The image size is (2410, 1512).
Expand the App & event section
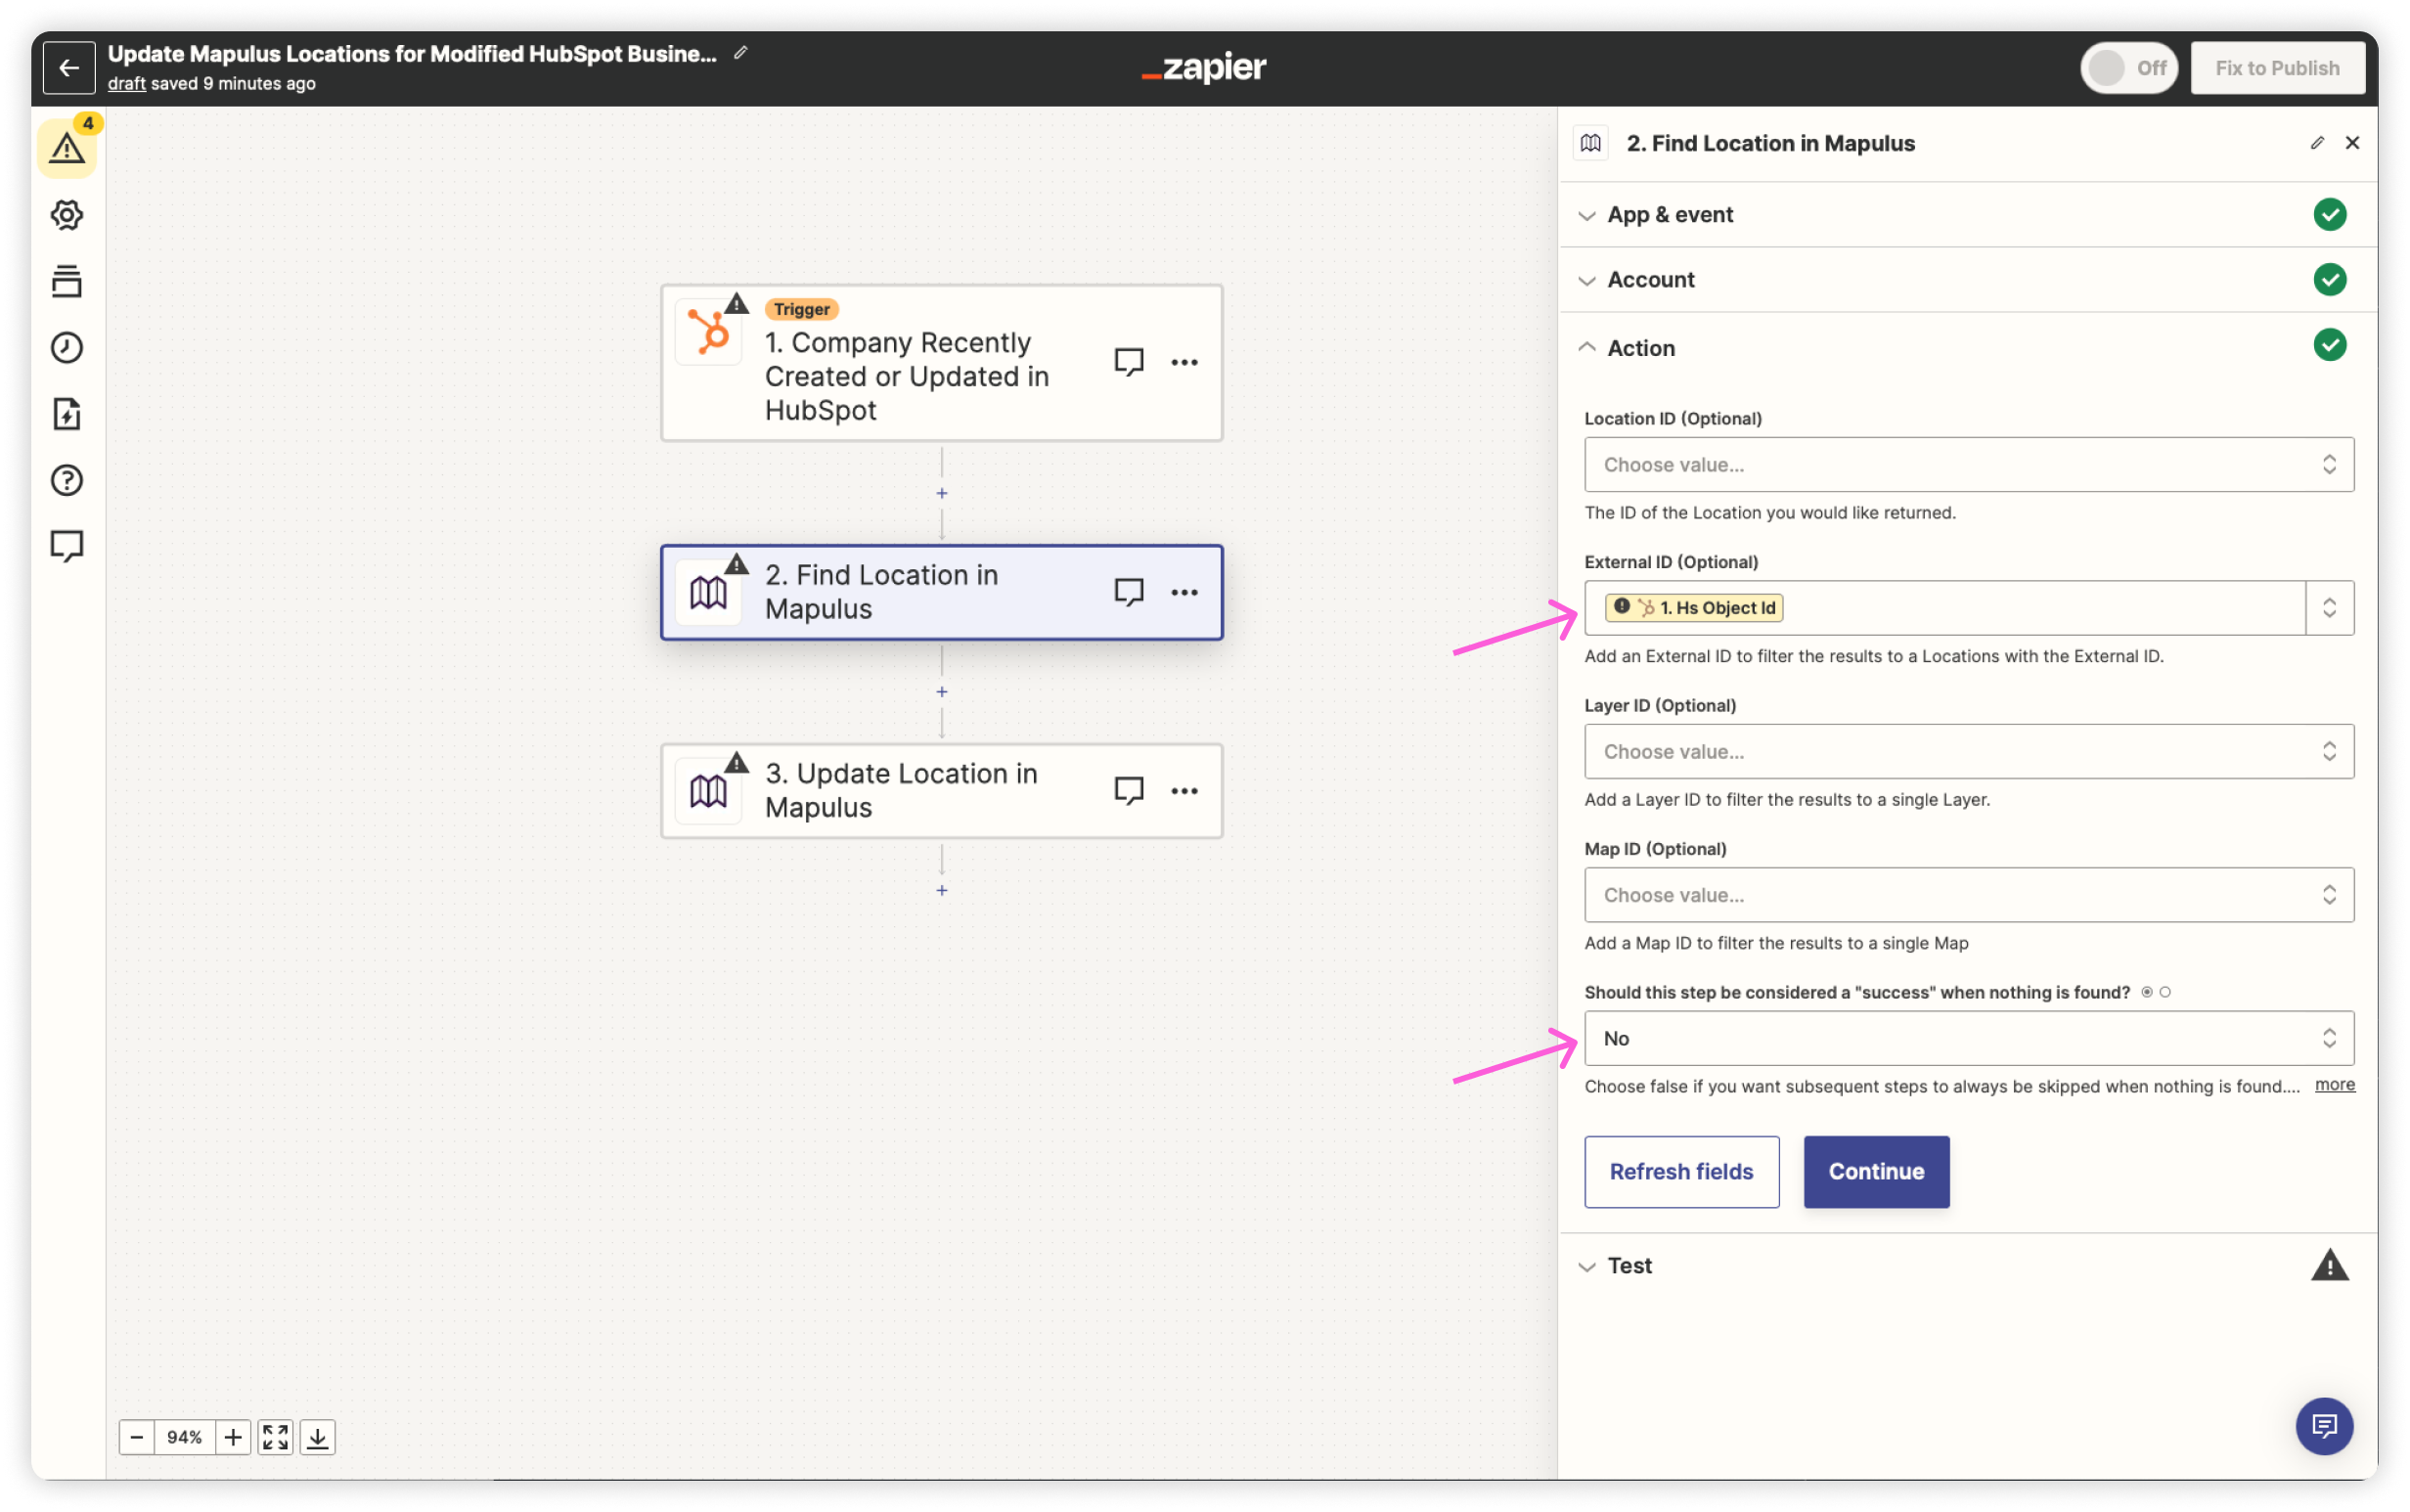[1968, 214]
